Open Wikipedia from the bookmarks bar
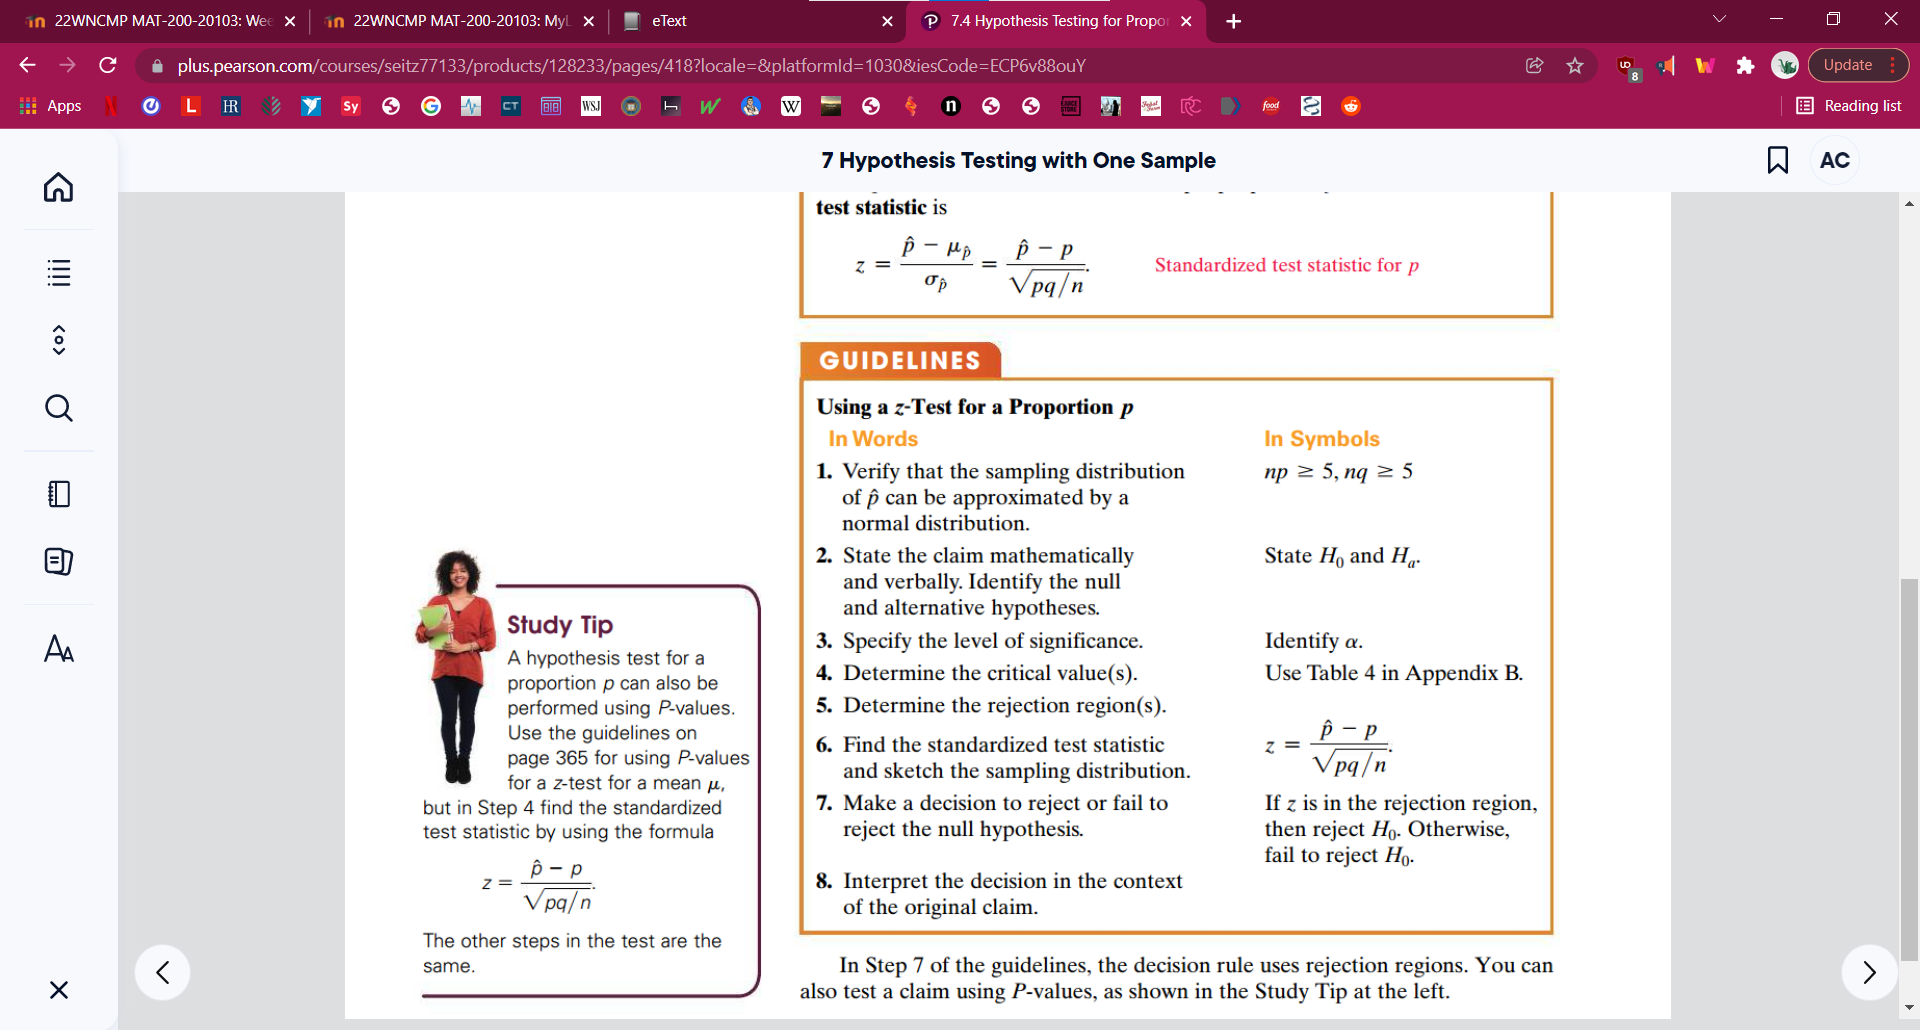1920x1030 pixels. (790, 106)
